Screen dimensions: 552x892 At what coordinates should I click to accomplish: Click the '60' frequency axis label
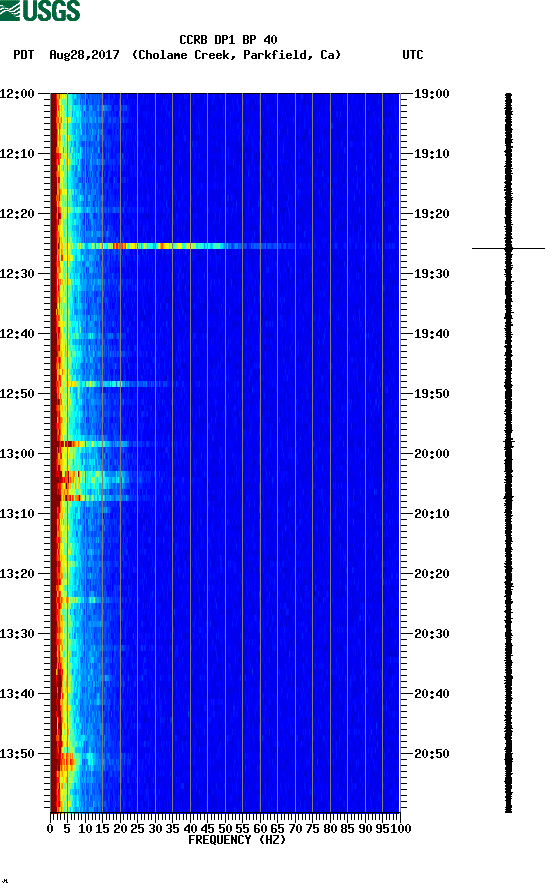coord(260,829)
